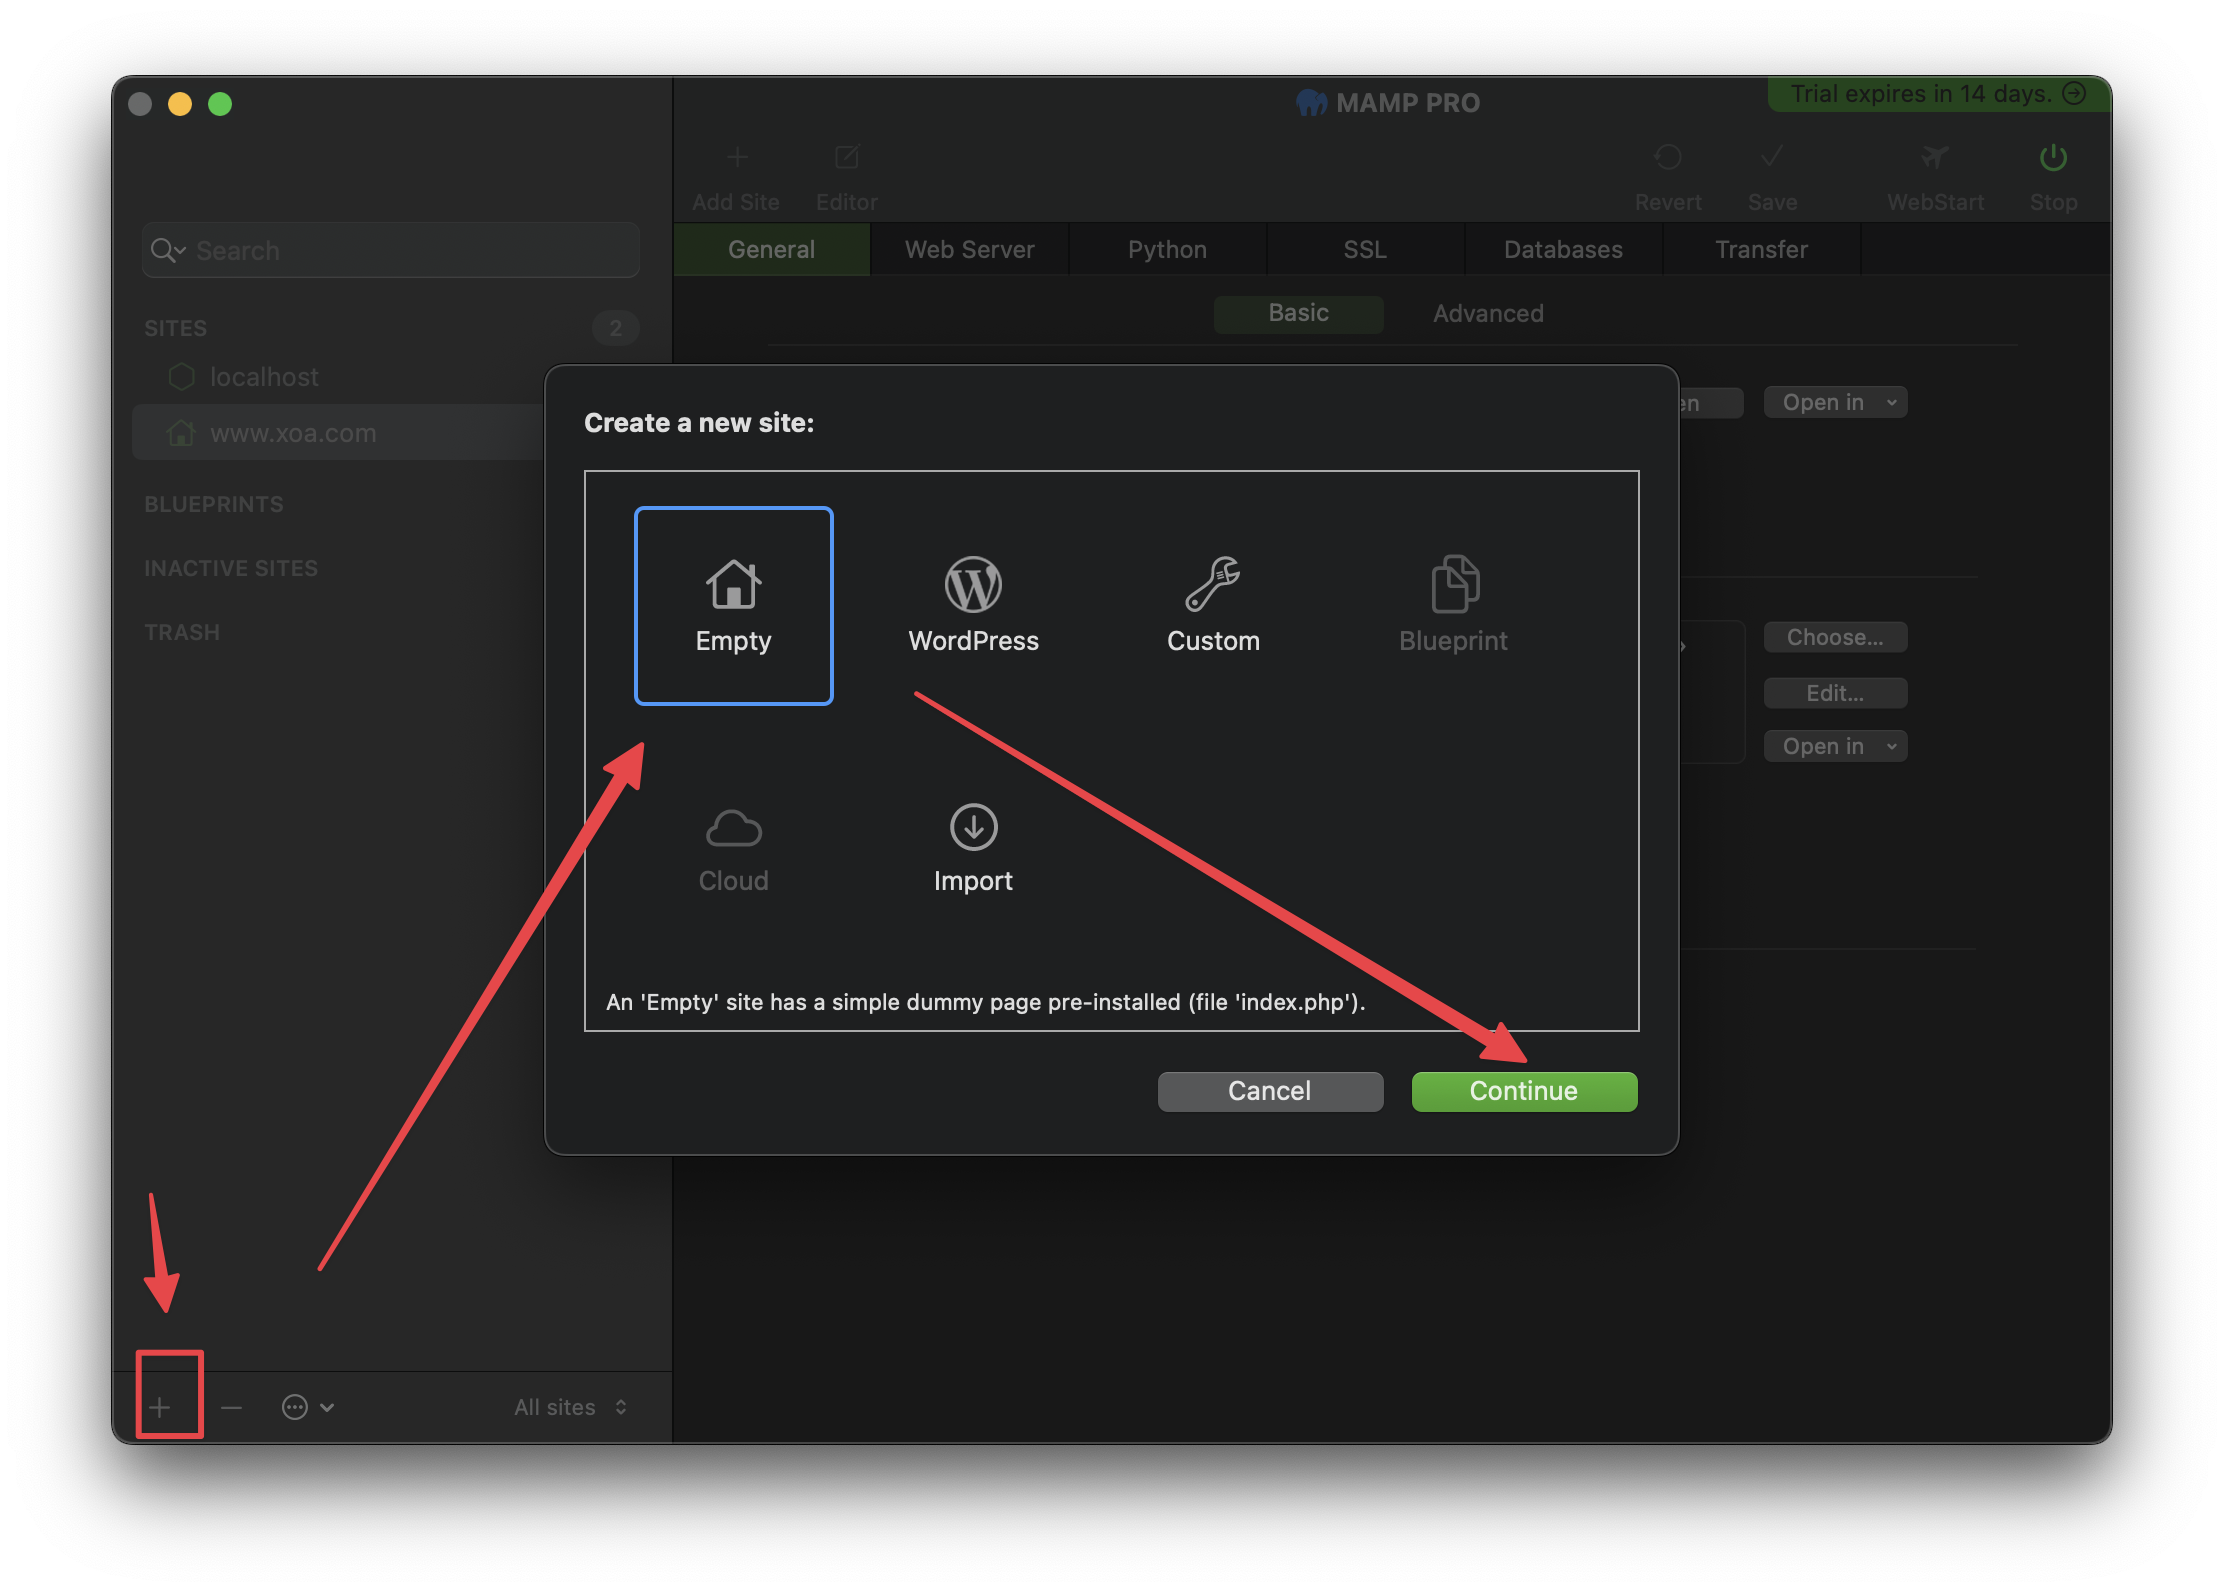Click the trial expiry arrow icon
The image size is (2224, 1592).
[x=2075, y=93]
